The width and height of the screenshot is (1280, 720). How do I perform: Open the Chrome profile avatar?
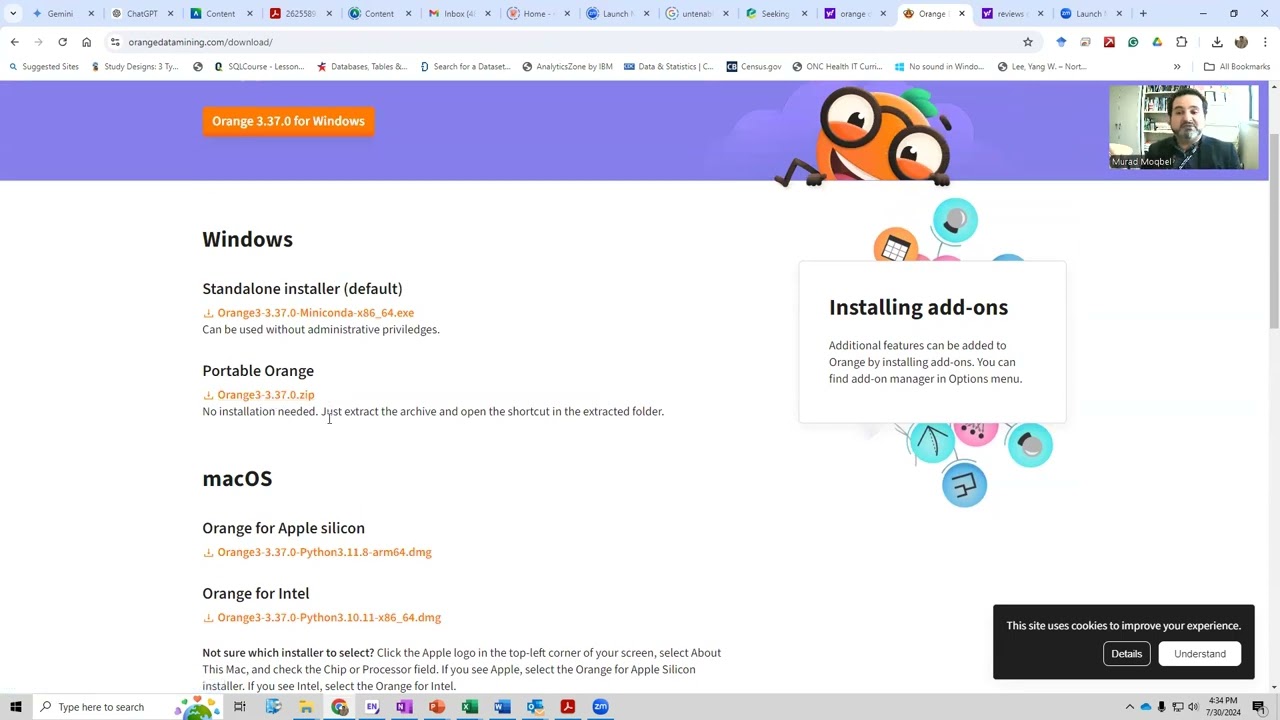click(1241, 42)
